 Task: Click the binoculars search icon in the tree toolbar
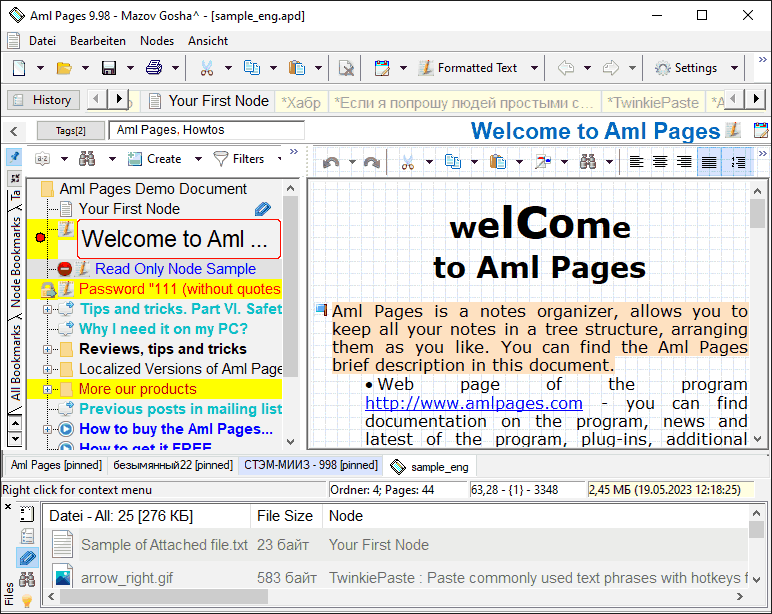click(87, 159)
